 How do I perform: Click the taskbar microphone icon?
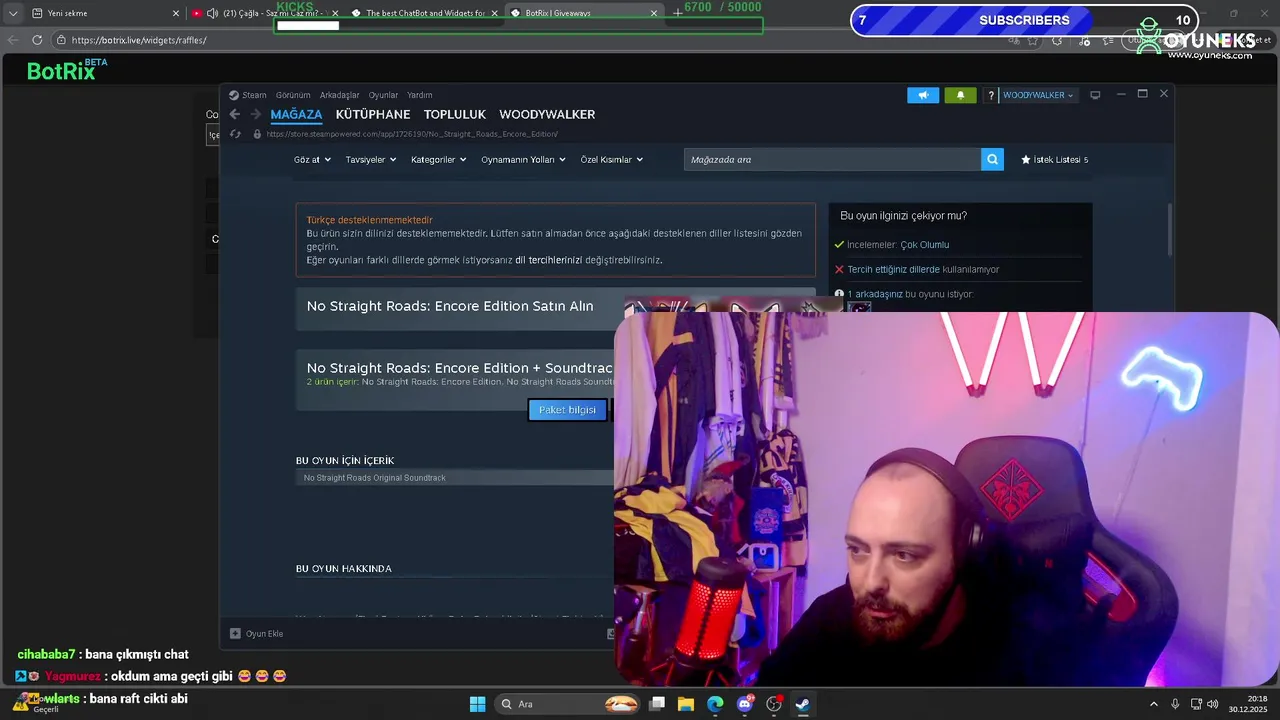1175,704
